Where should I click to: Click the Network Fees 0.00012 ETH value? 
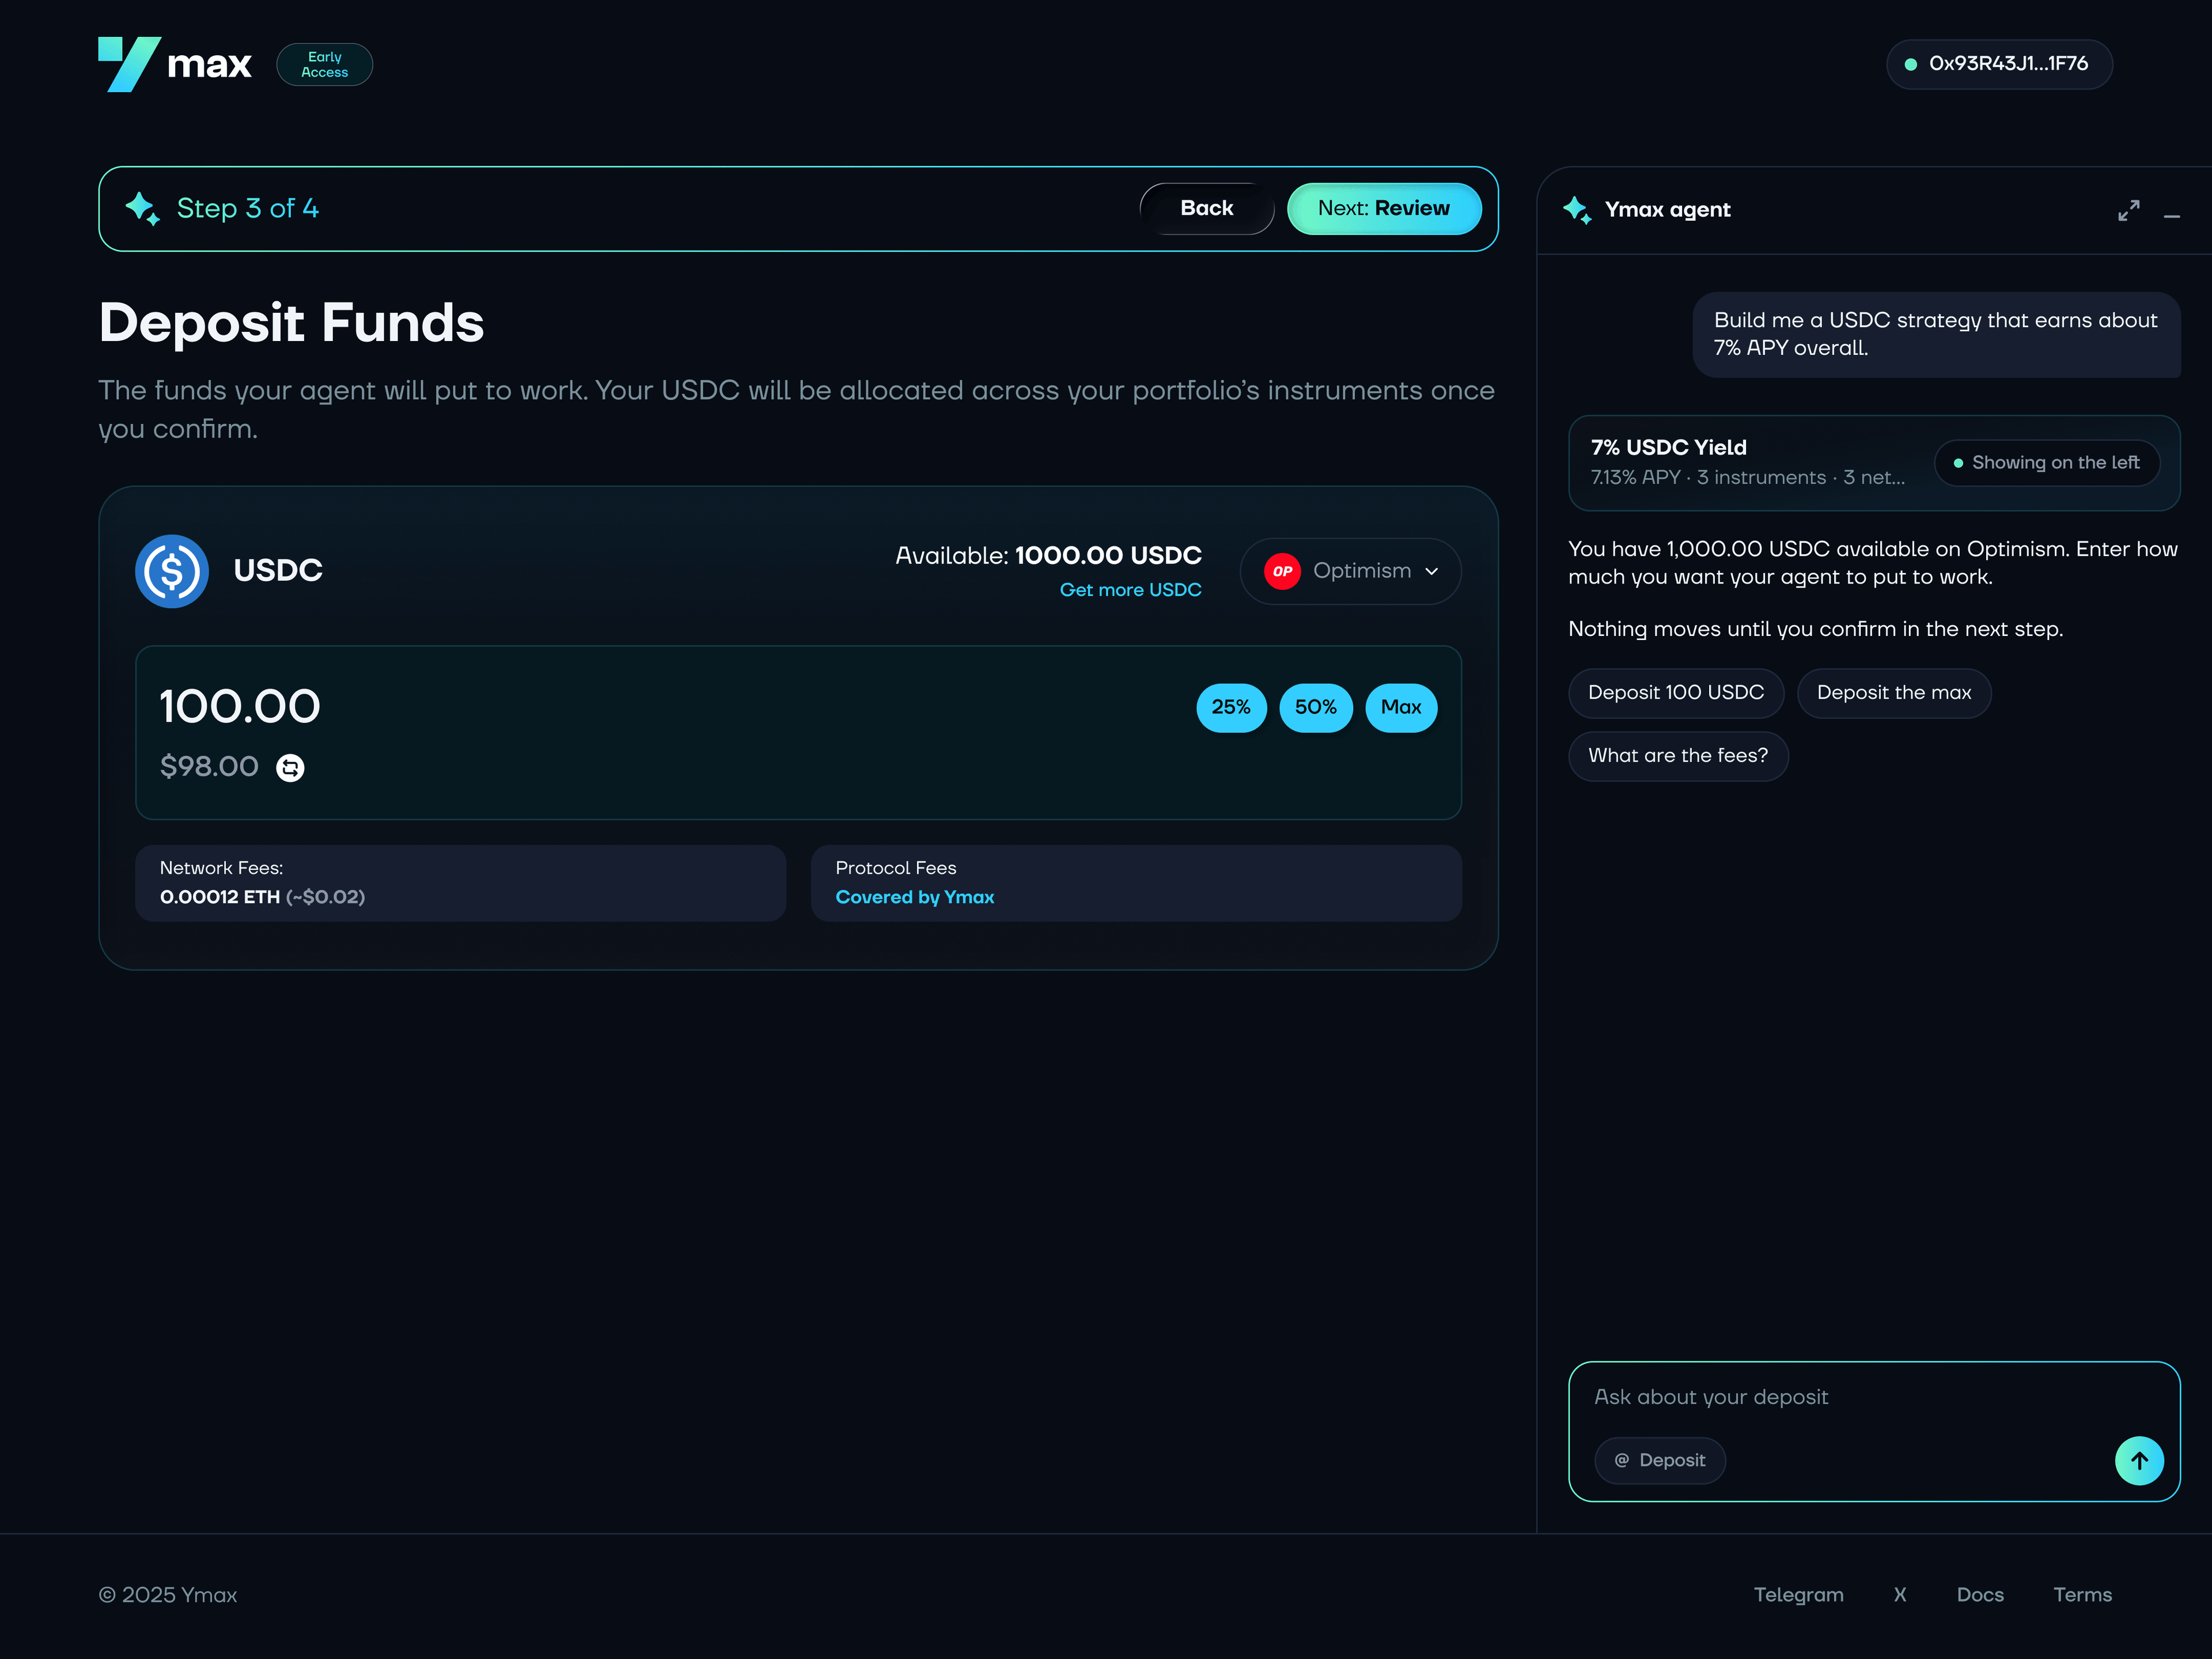pos(262,897)
